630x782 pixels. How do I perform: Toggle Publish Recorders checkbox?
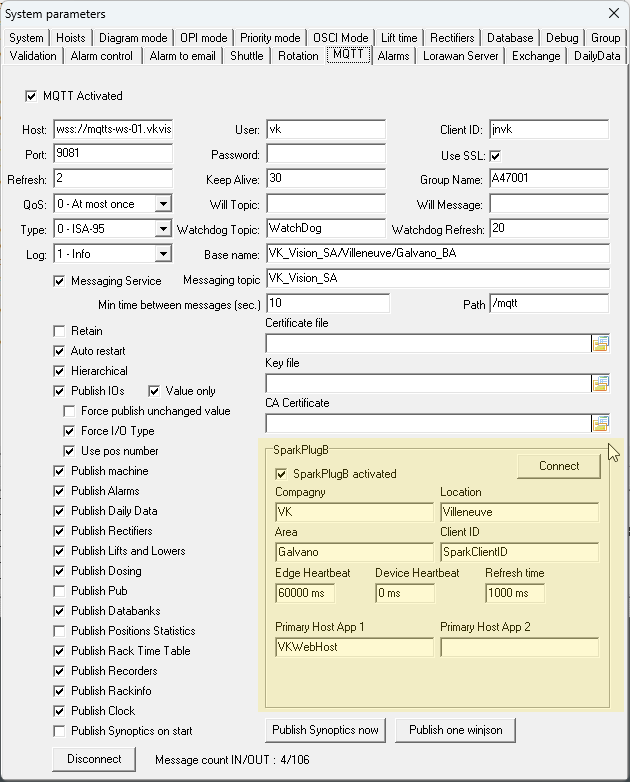click(59, 671)
